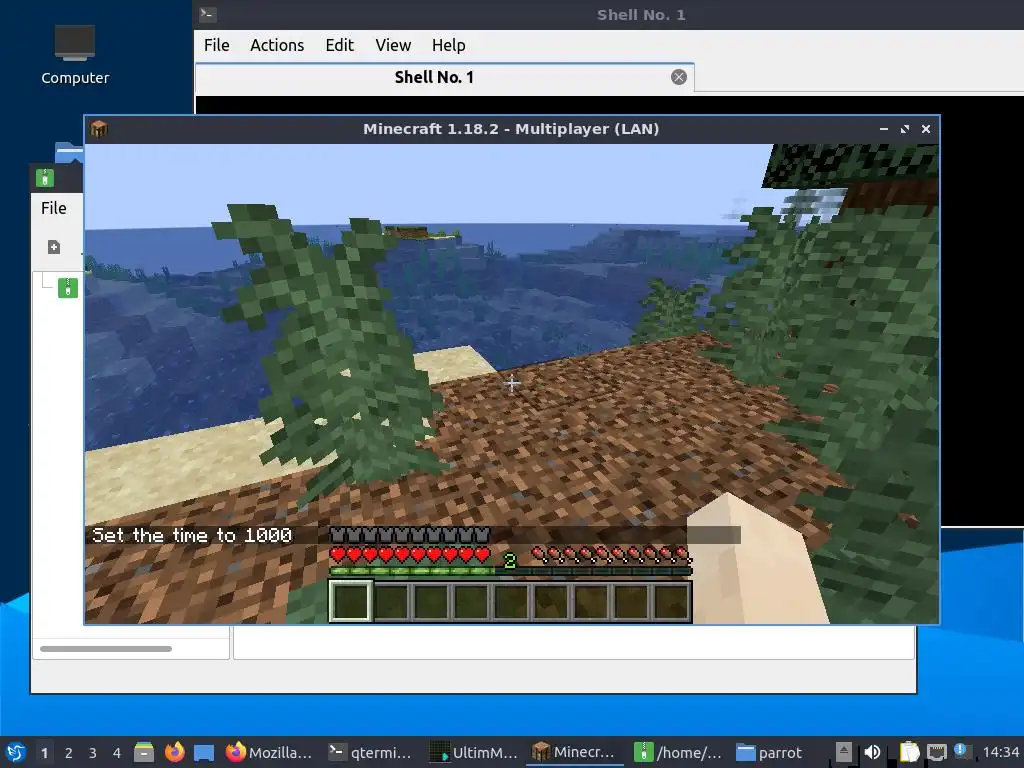Switch to the Mozilla Firefox taskbar window
The height and width of the screenshot is (768, 1024).
click(268, 752)
